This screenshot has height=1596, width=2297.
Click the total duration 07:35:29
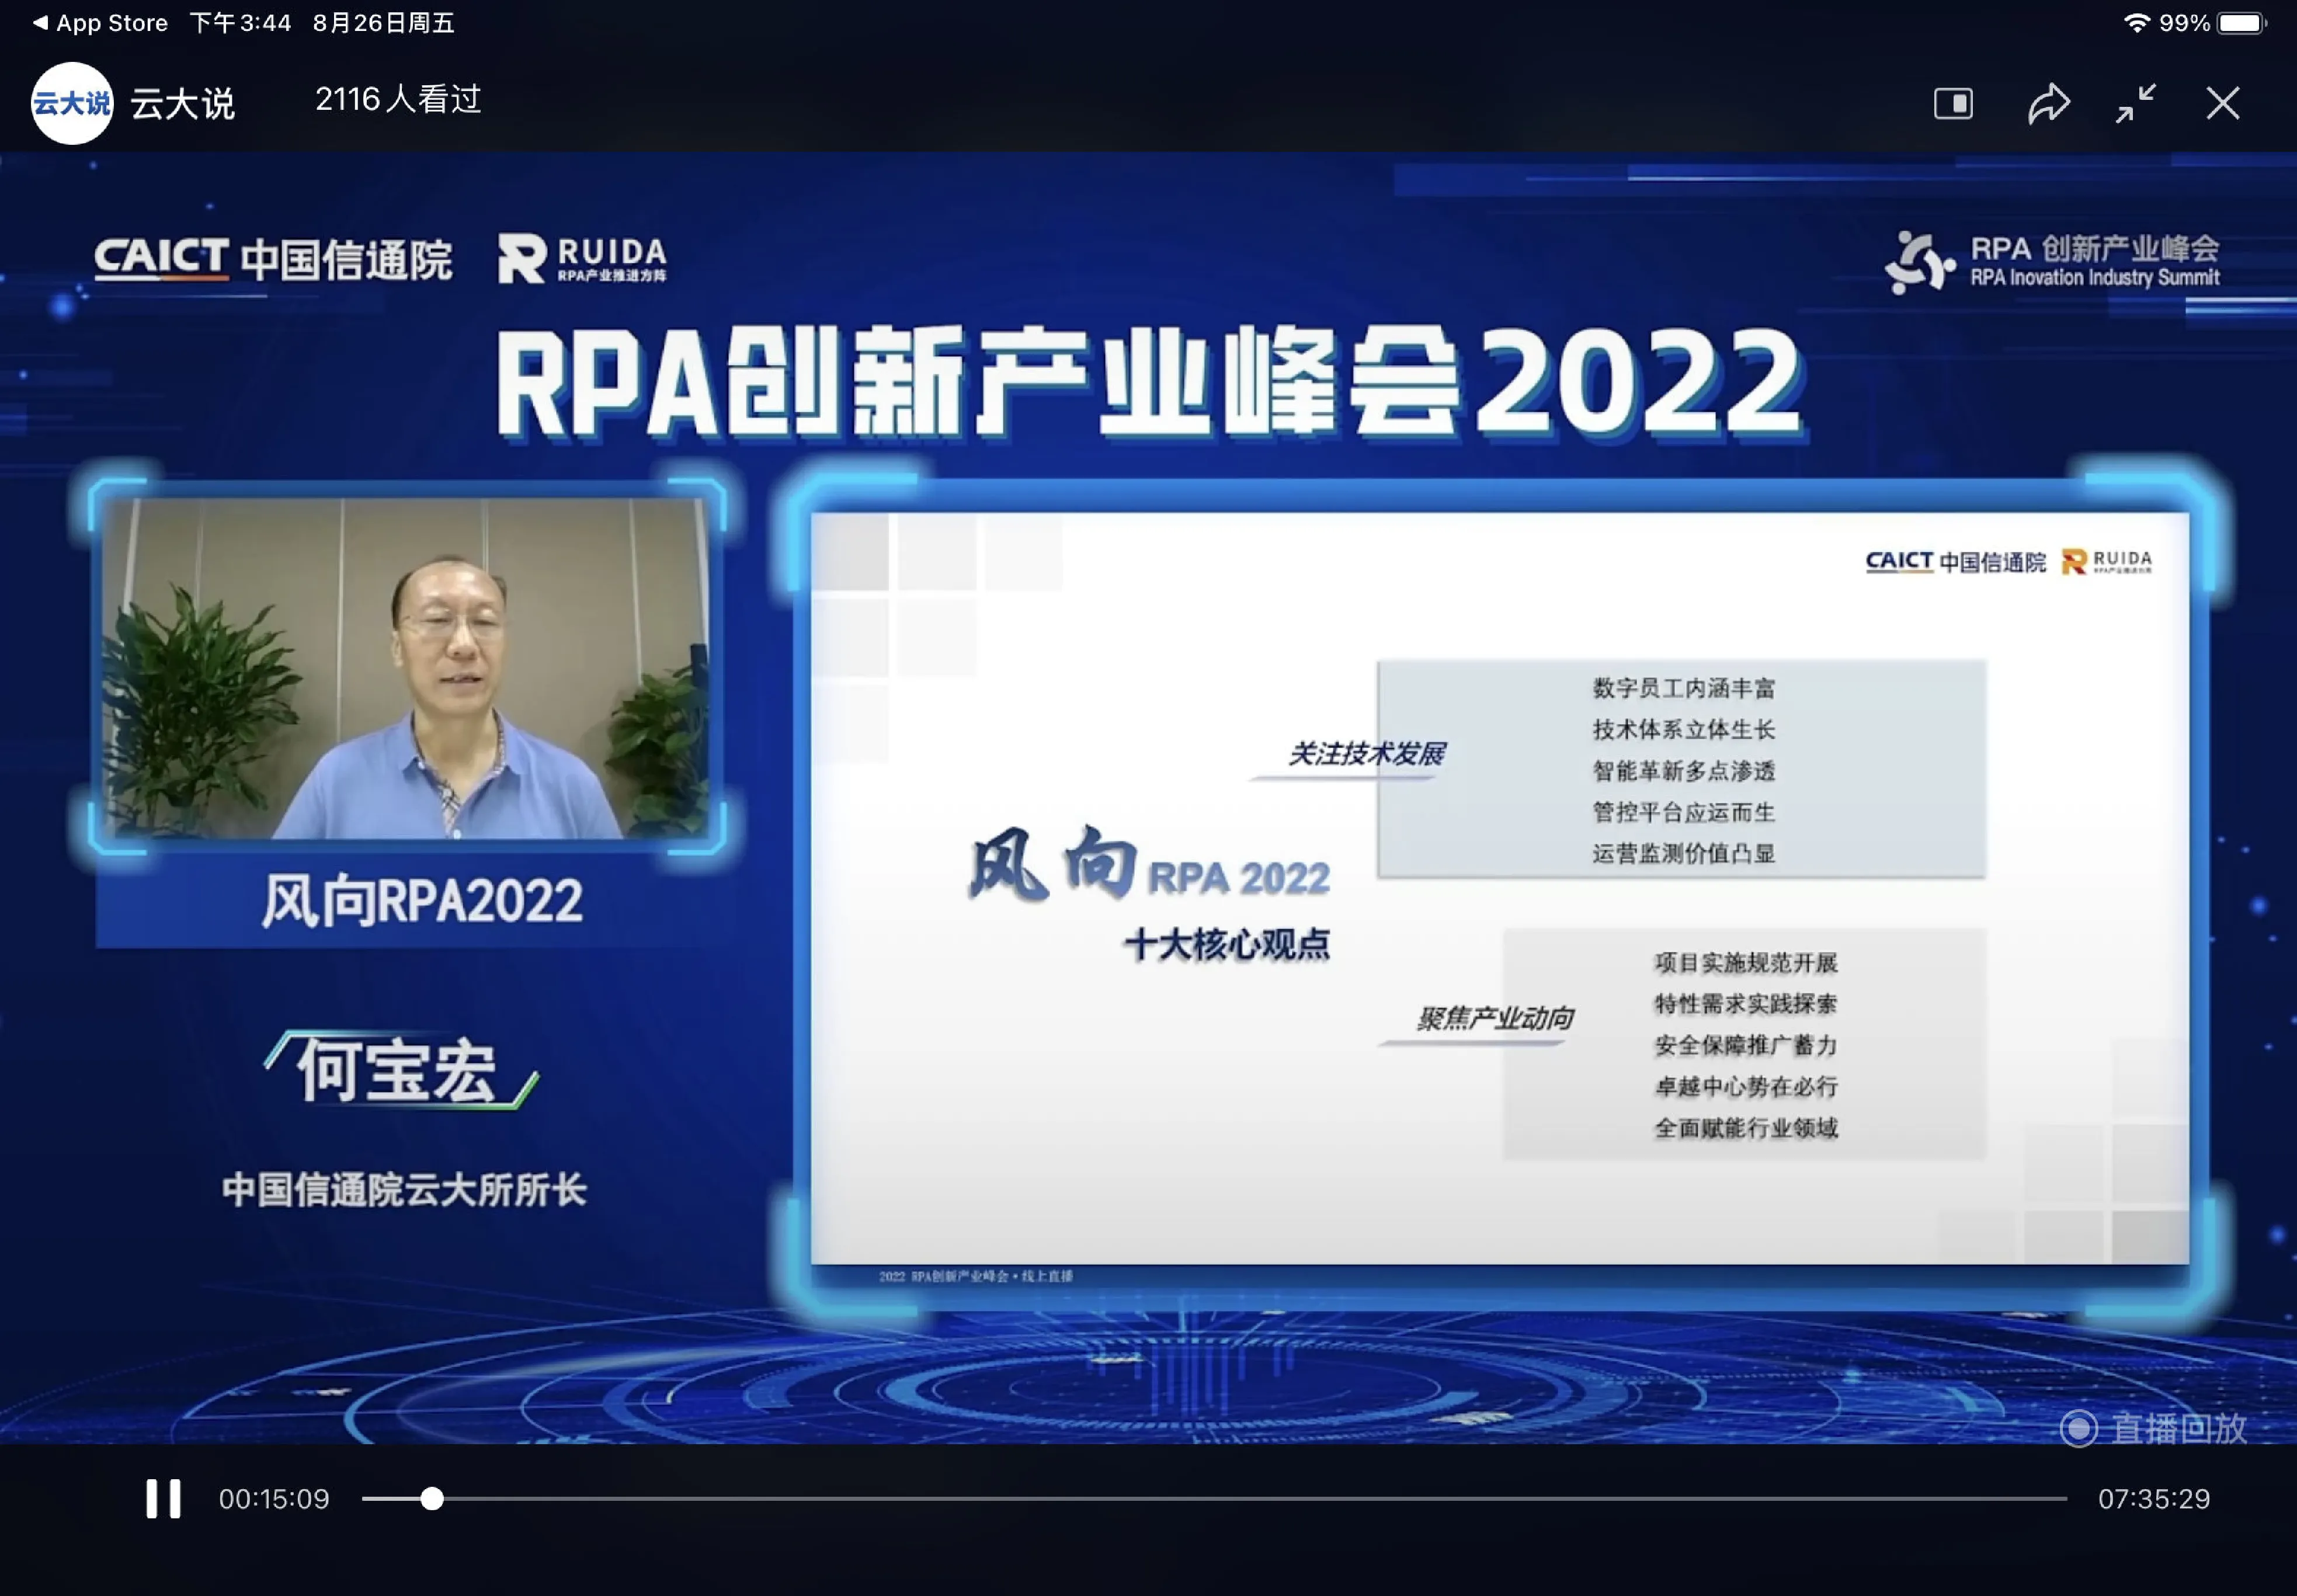[x=2153, y=1498]
